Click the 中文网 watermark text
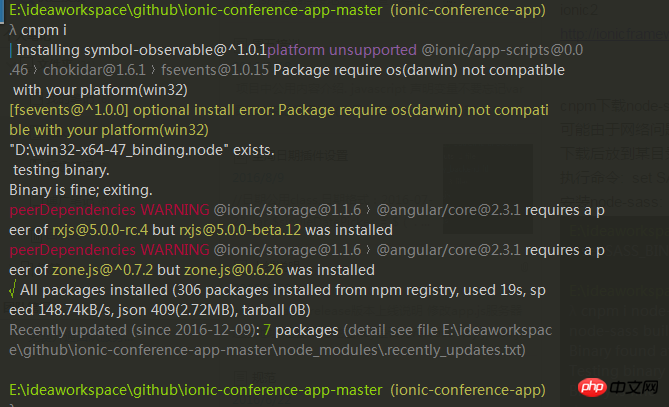Screen dimensions: 669x407 point(636,385)
